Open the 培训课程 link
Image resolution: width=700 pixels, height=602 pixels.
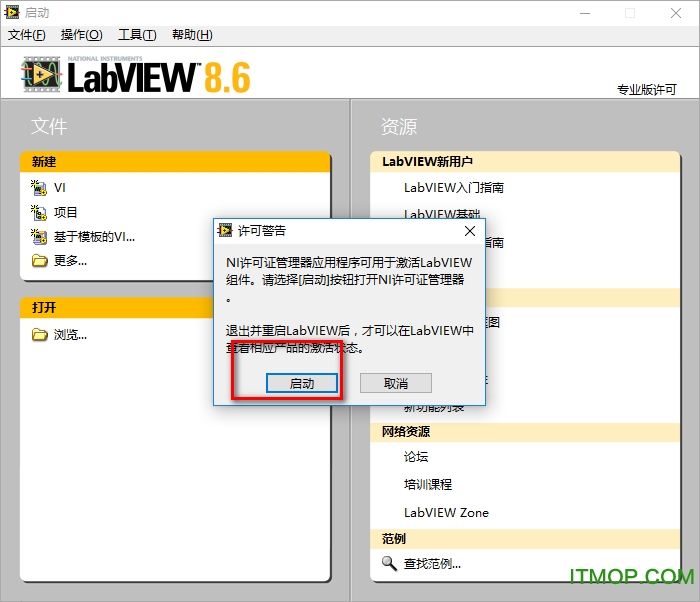tap(428, 485)
